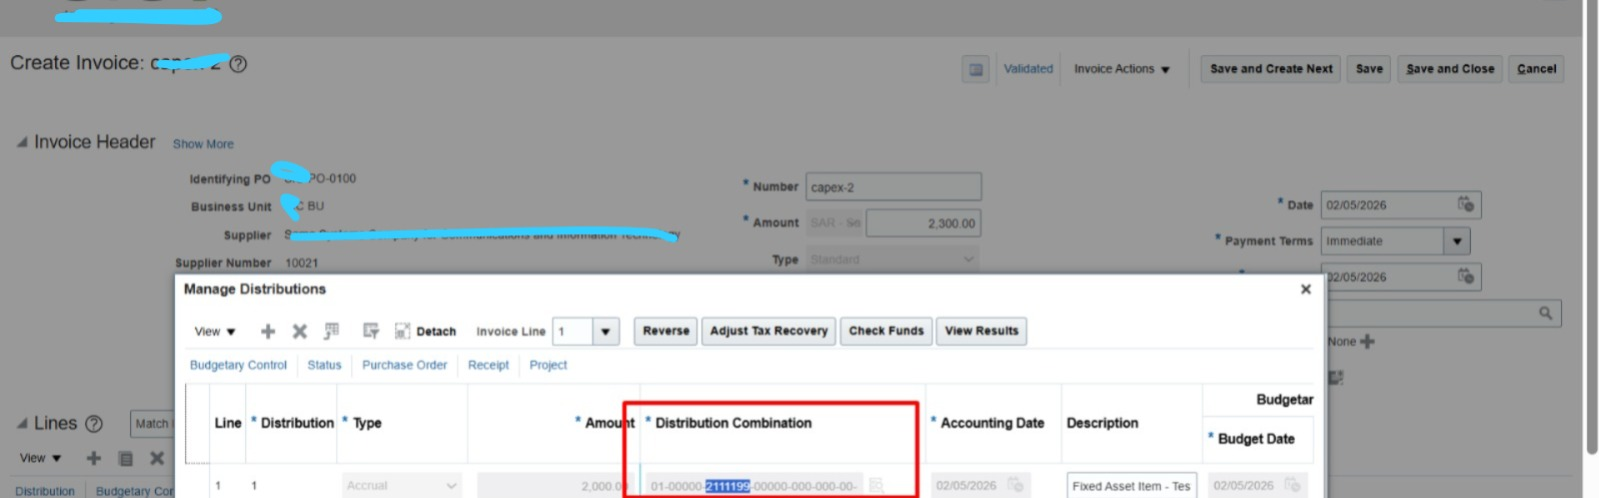1599x498 pixels.
Task: Add a line with Lines plus icon
Action: [x=94, y=458]
